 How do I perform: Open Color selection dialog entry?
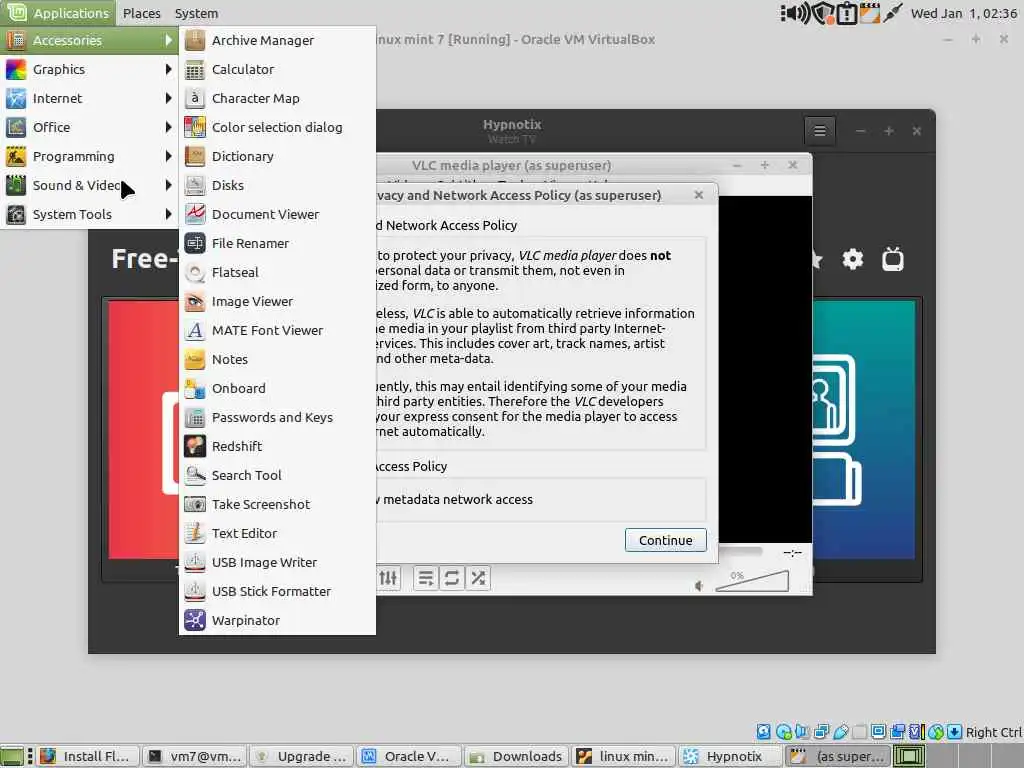(x=277, y=127)
